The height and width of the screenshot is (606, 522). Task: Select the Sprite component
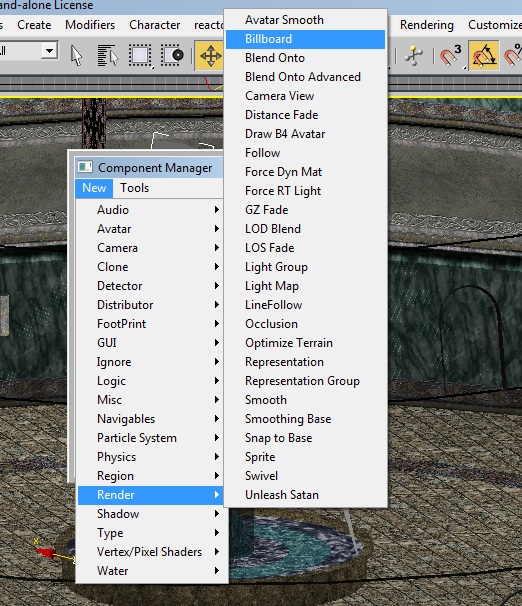[x=305, y=457]
